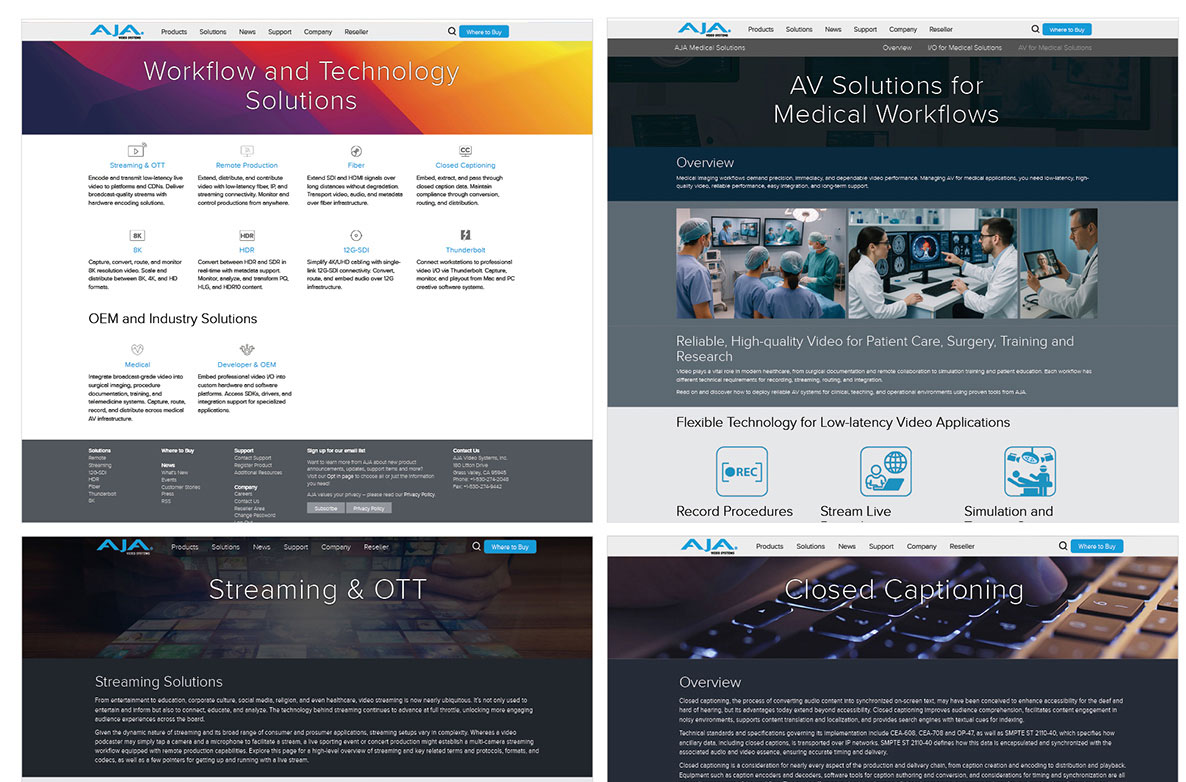Click the Record Procedures REC icon
The width and height of the screenshot is (1186, 782).
tap(741, 471)
